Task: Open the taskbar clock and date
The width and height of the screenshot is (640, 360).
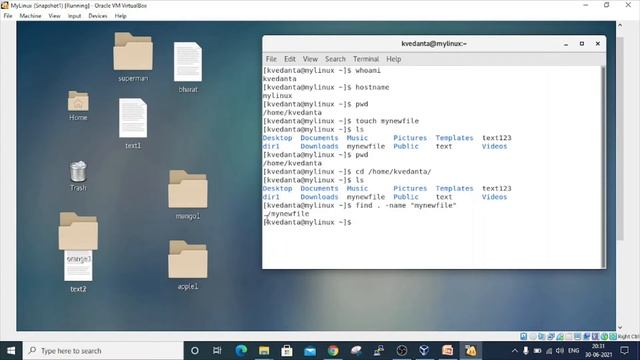Action: pyautogui.click(x=598, y=351)
